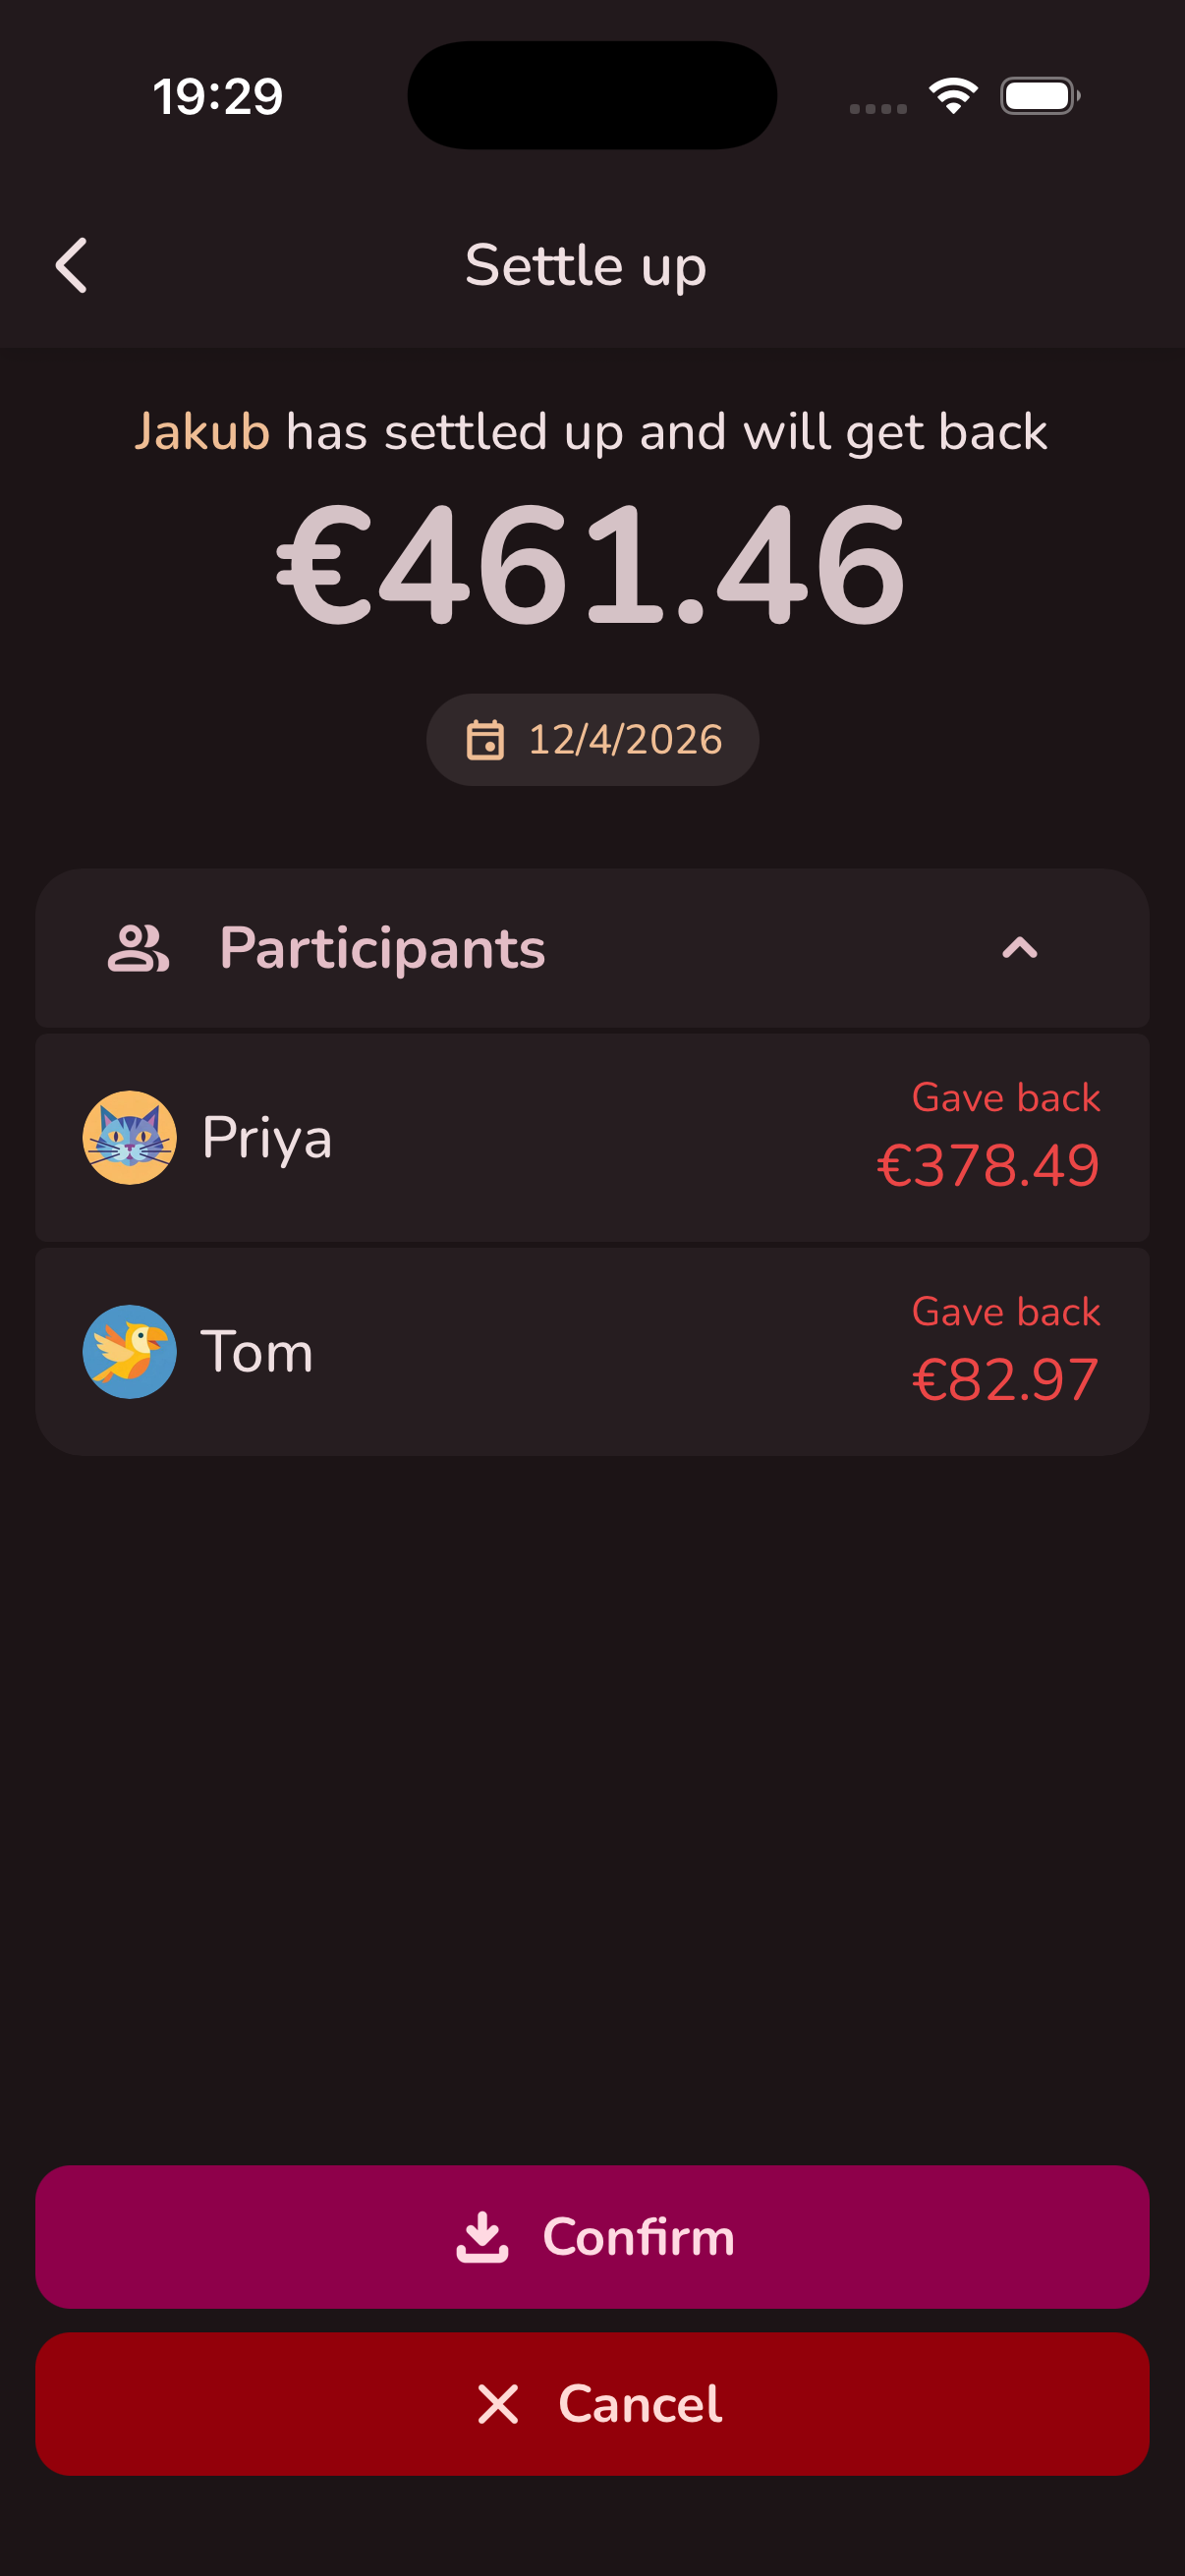Tap the Participants header label
The height and width of the screenshot is (2576, 1185).
click(382, 948)
